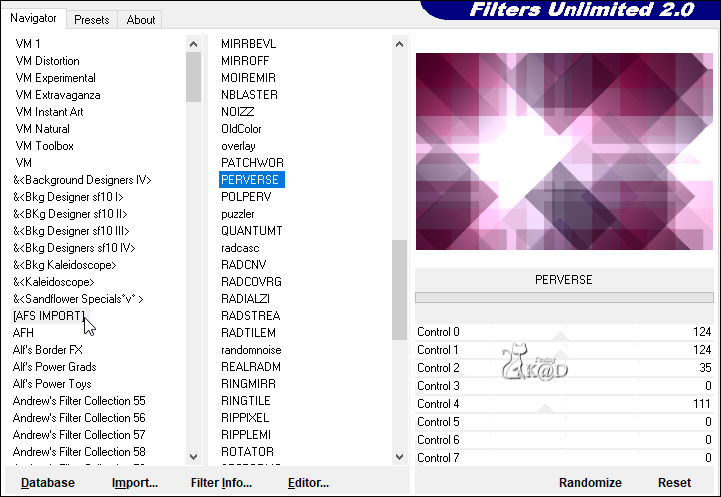Select the randomnoise filter

(x=251, y=350)
